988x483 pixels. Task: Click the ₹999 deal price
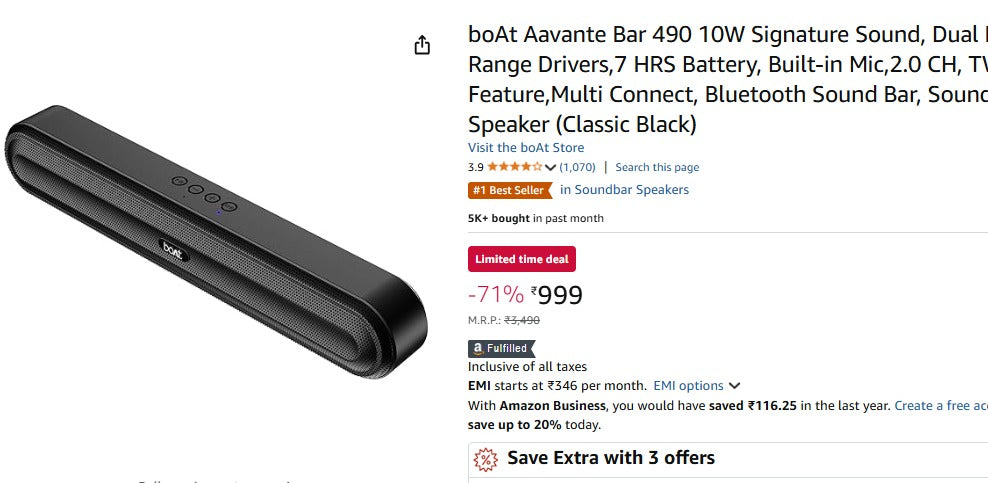pos(557,295)
